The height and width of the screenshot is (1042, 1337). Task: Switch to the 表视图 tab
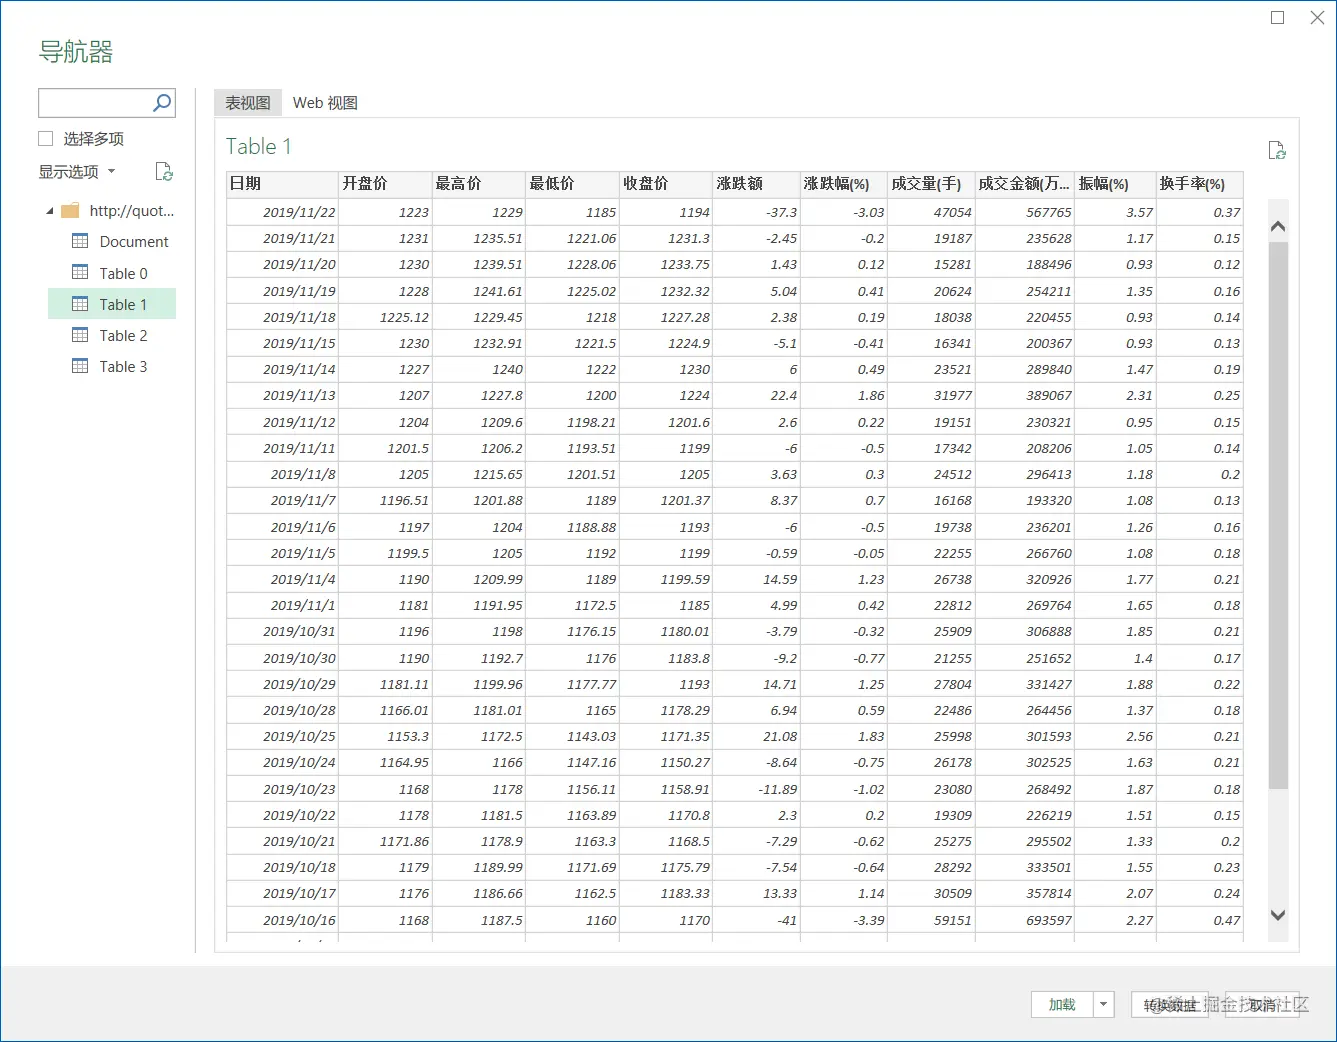click(x=248, y=103)
